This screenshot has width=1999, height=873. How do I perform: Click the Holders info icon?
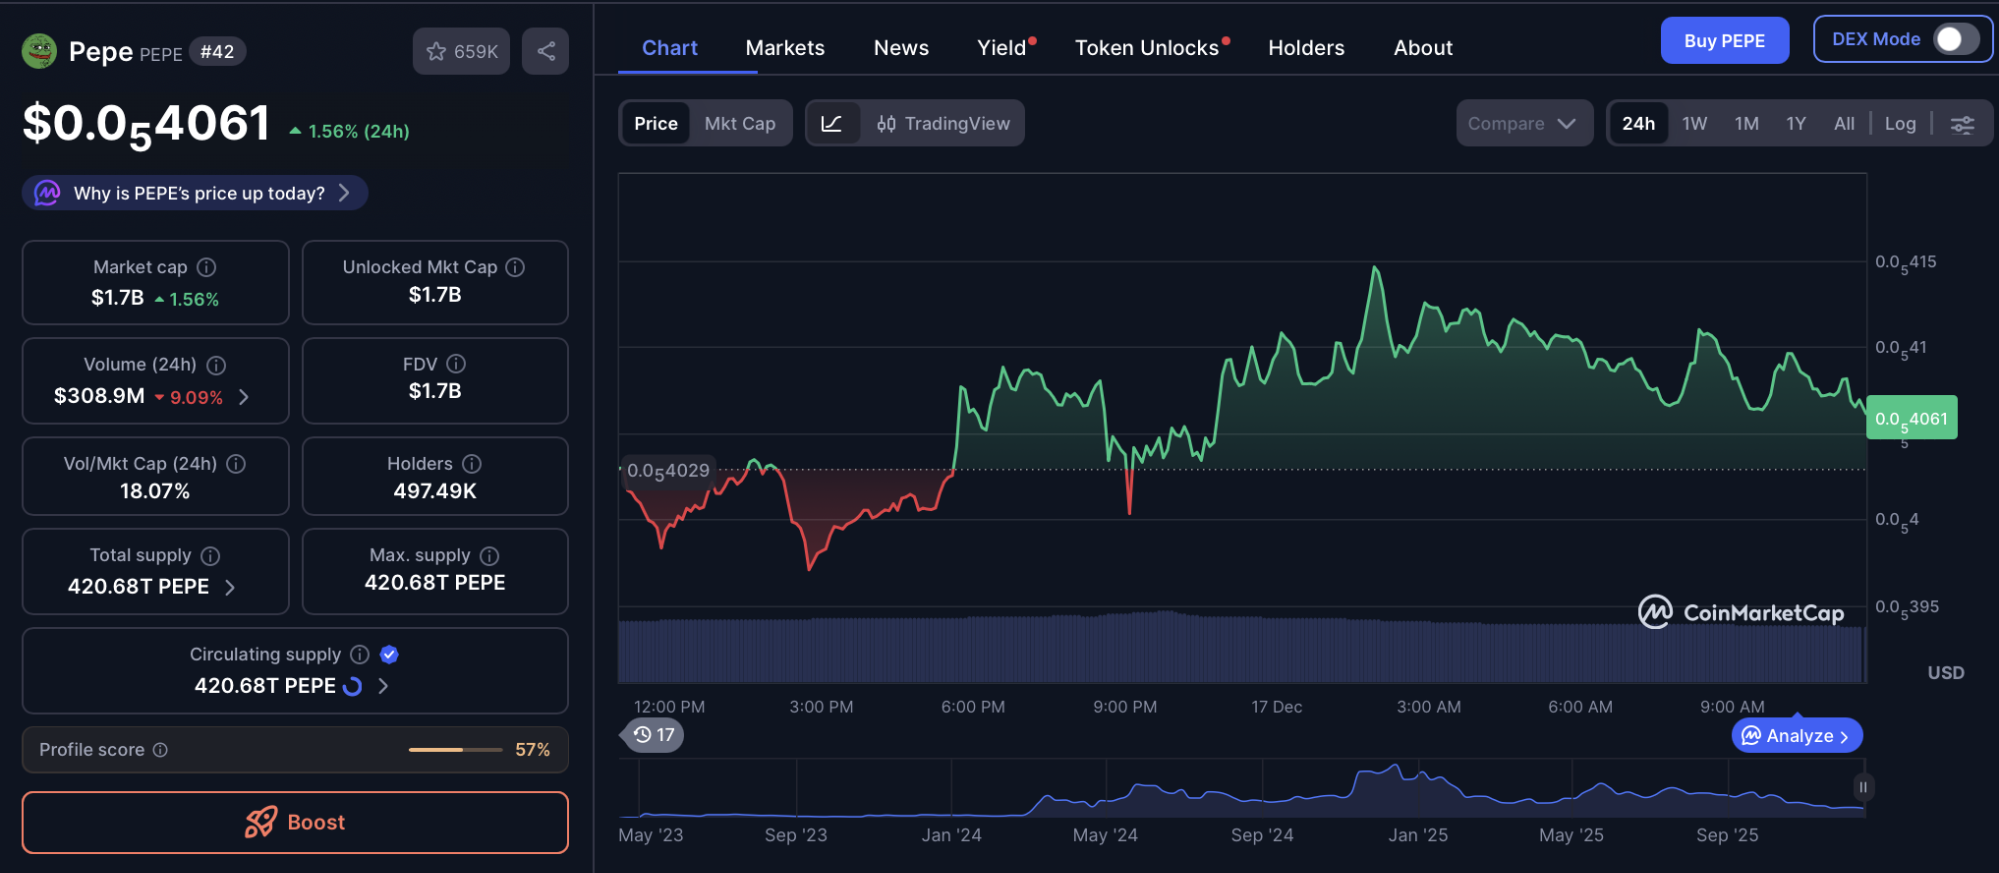coord(472,464)
